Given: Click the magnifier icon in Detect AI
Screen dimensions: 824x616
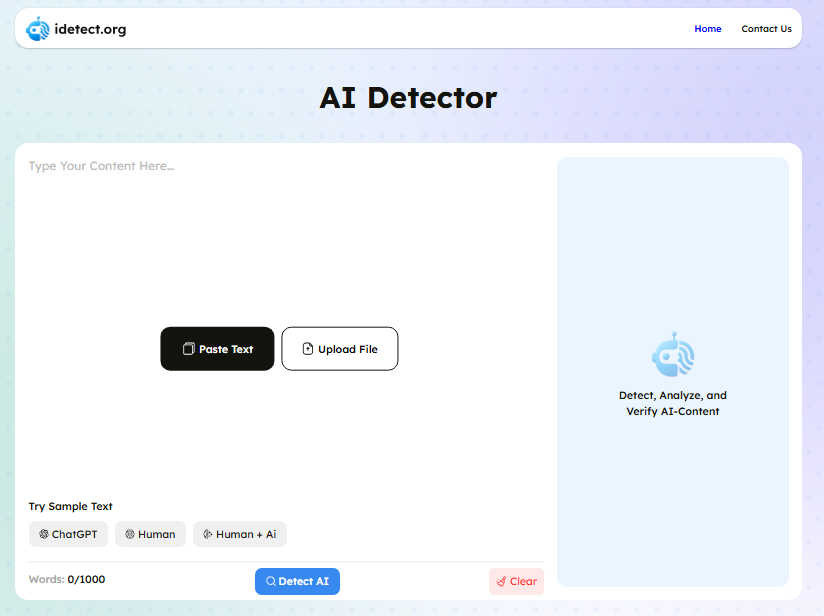Looking at the screenshot, I should coord(270,581).
